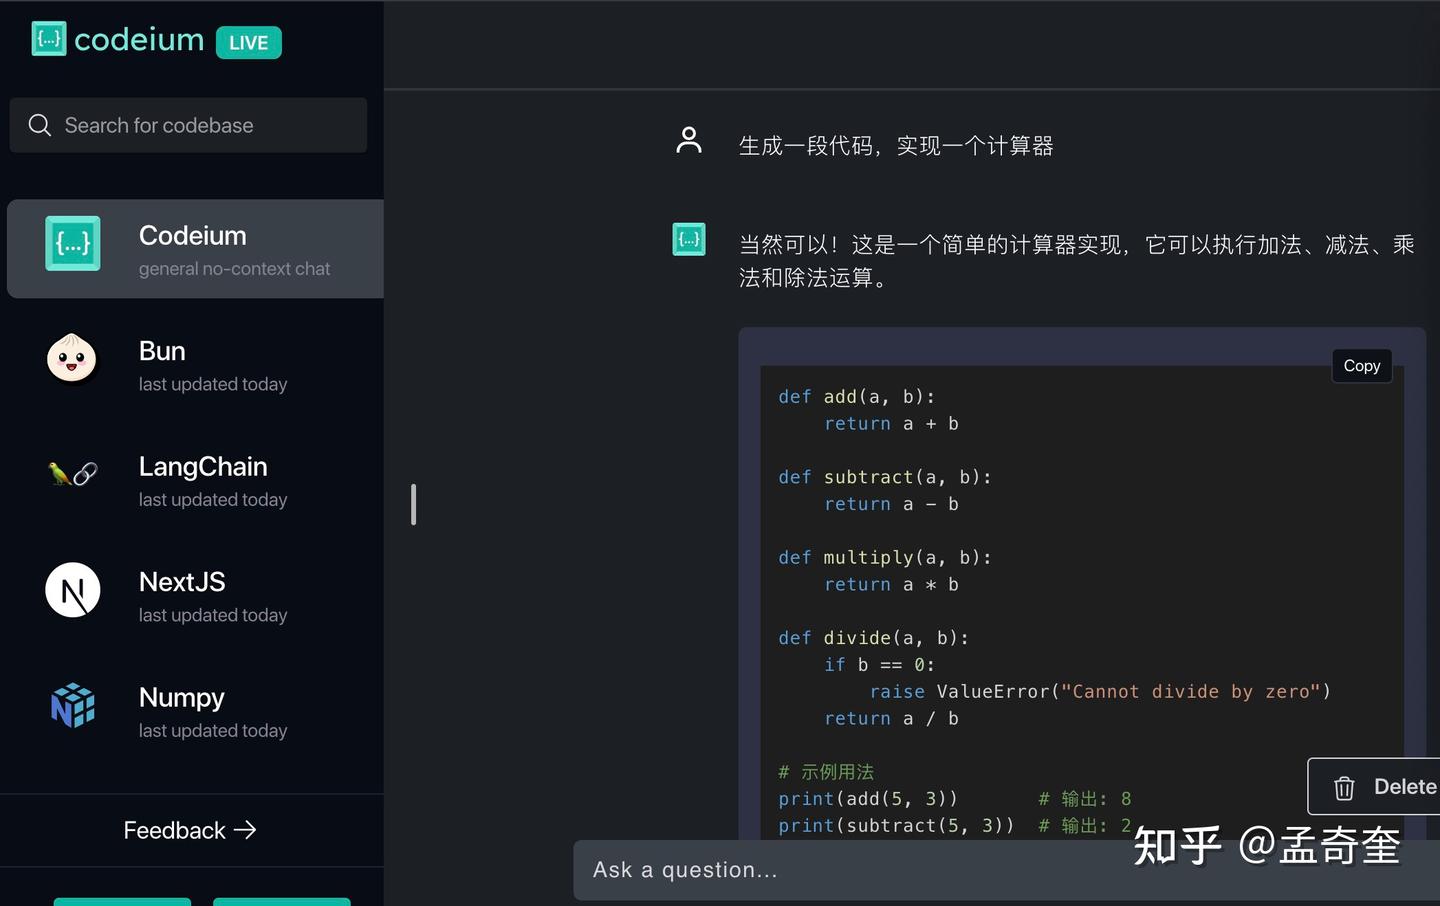This screenshot has height=906, width=1440.
Task: Click the Codeium bot icon beside the reply
Action: pyautogui.click(x=689, y=239)
